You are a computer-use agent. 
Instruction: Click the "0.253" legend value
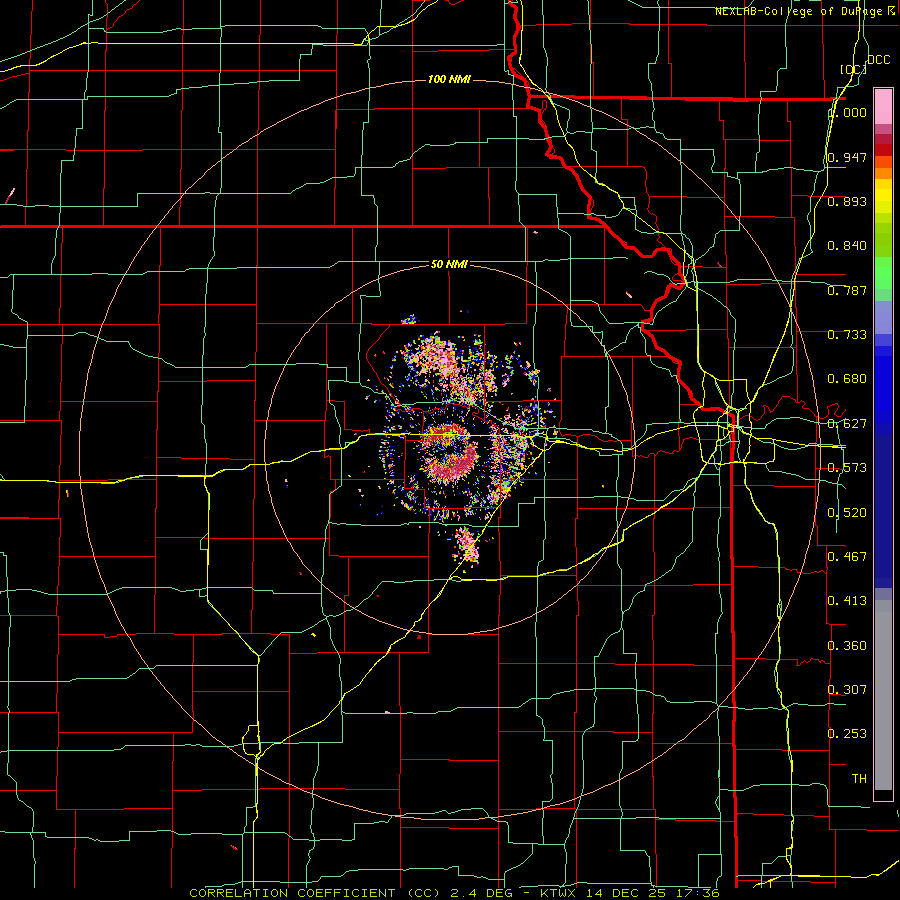(847, 734)
